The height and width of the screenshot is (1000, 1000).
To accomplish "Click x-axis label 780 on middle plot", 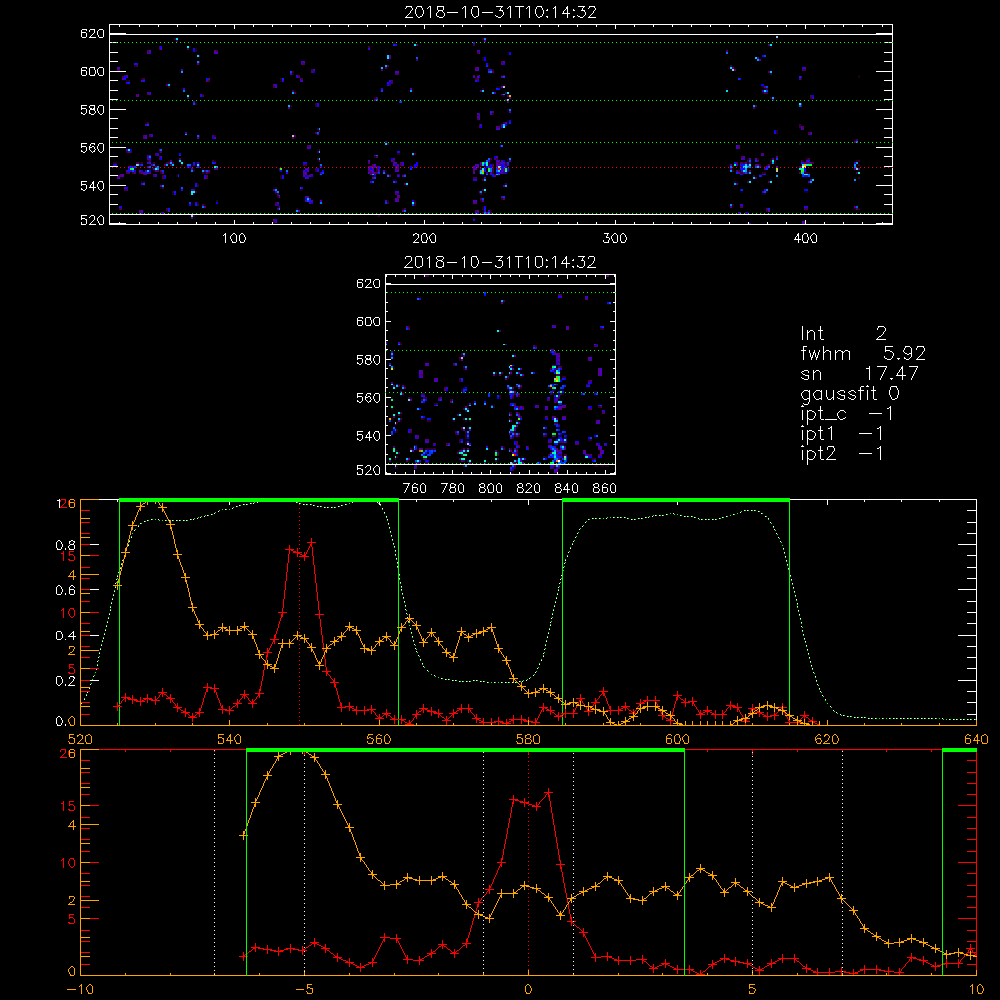I will [453, 489].
